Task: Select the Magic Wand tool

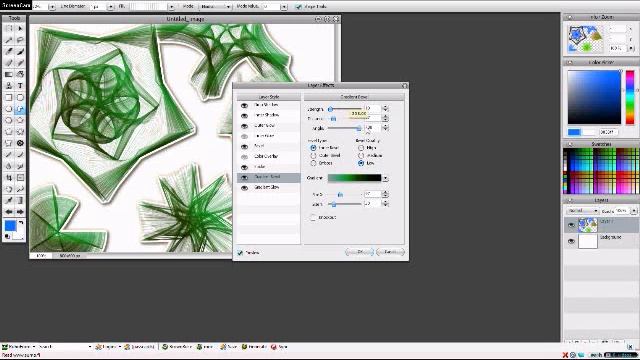Action: pyautogui.click(x=9, y=40)
